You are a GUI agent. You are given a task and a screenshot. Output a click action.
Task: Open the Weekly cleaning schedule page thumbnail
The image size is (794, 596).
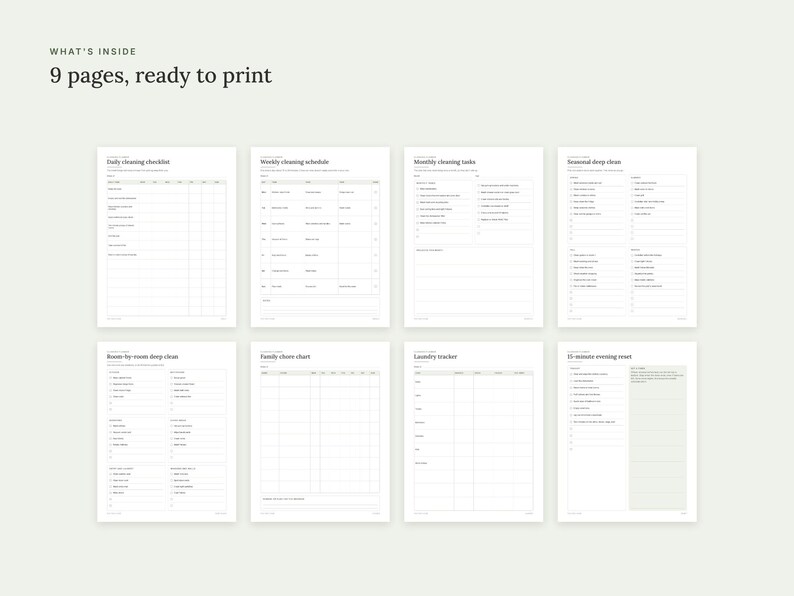pyautogui.click(x=320, y=237)
